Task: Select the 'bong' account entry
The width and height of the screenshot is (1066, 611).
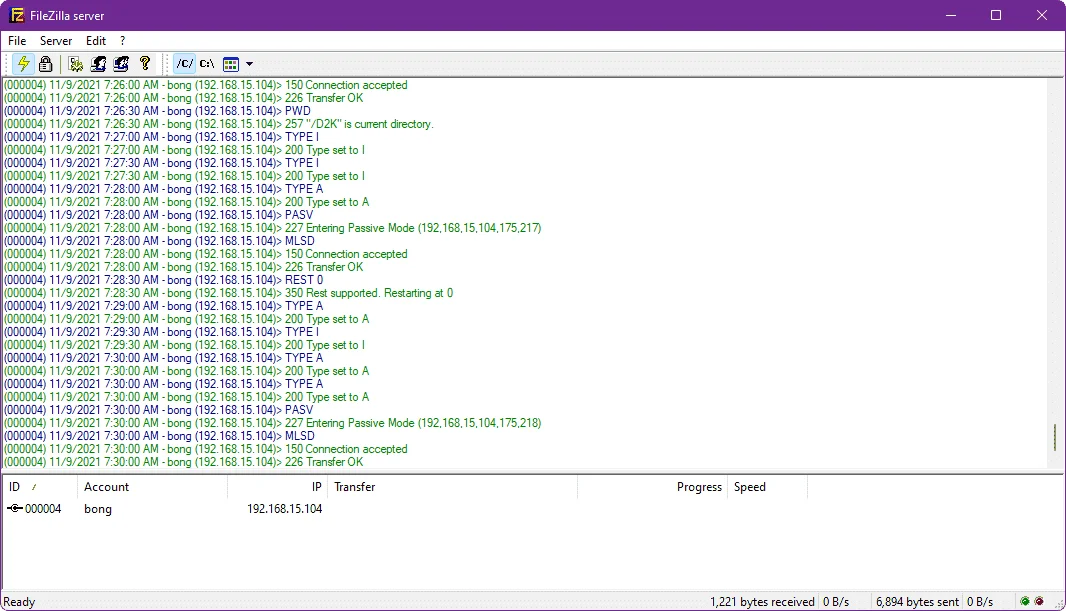Action: (x=98, y=509)
